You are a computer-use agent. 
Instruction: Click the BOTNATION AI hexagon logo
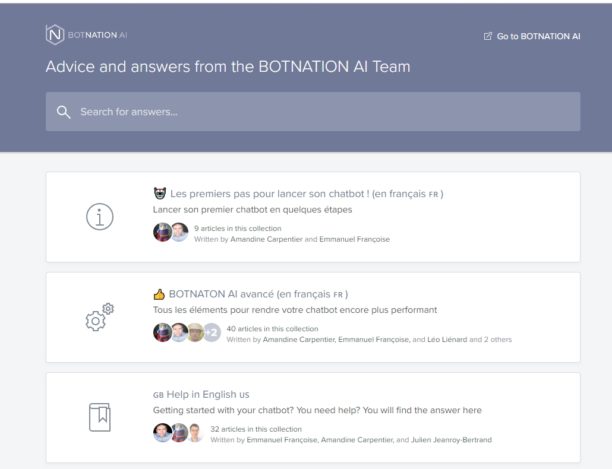(x=55, y=35)
